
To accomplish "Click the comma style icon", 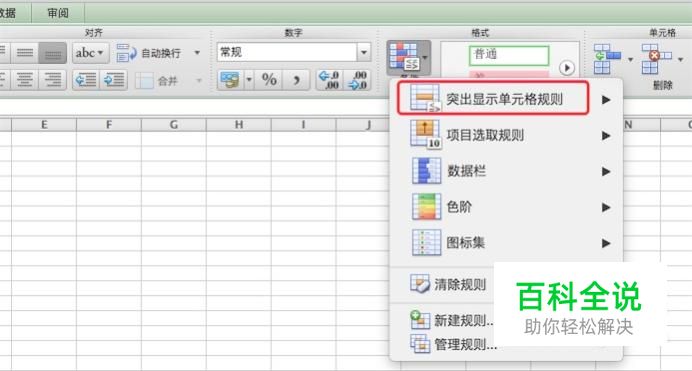I will [296, 80].
